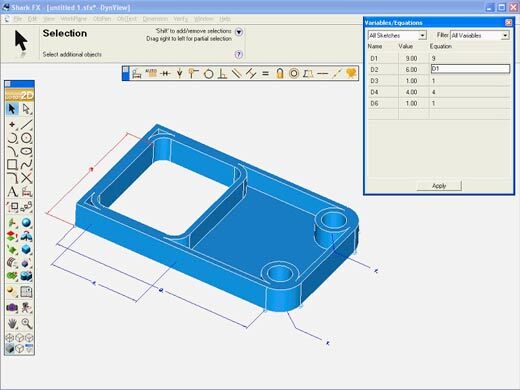520x390 pixels.
Task: Choose the spline curve tool
Action: (26, 164)
